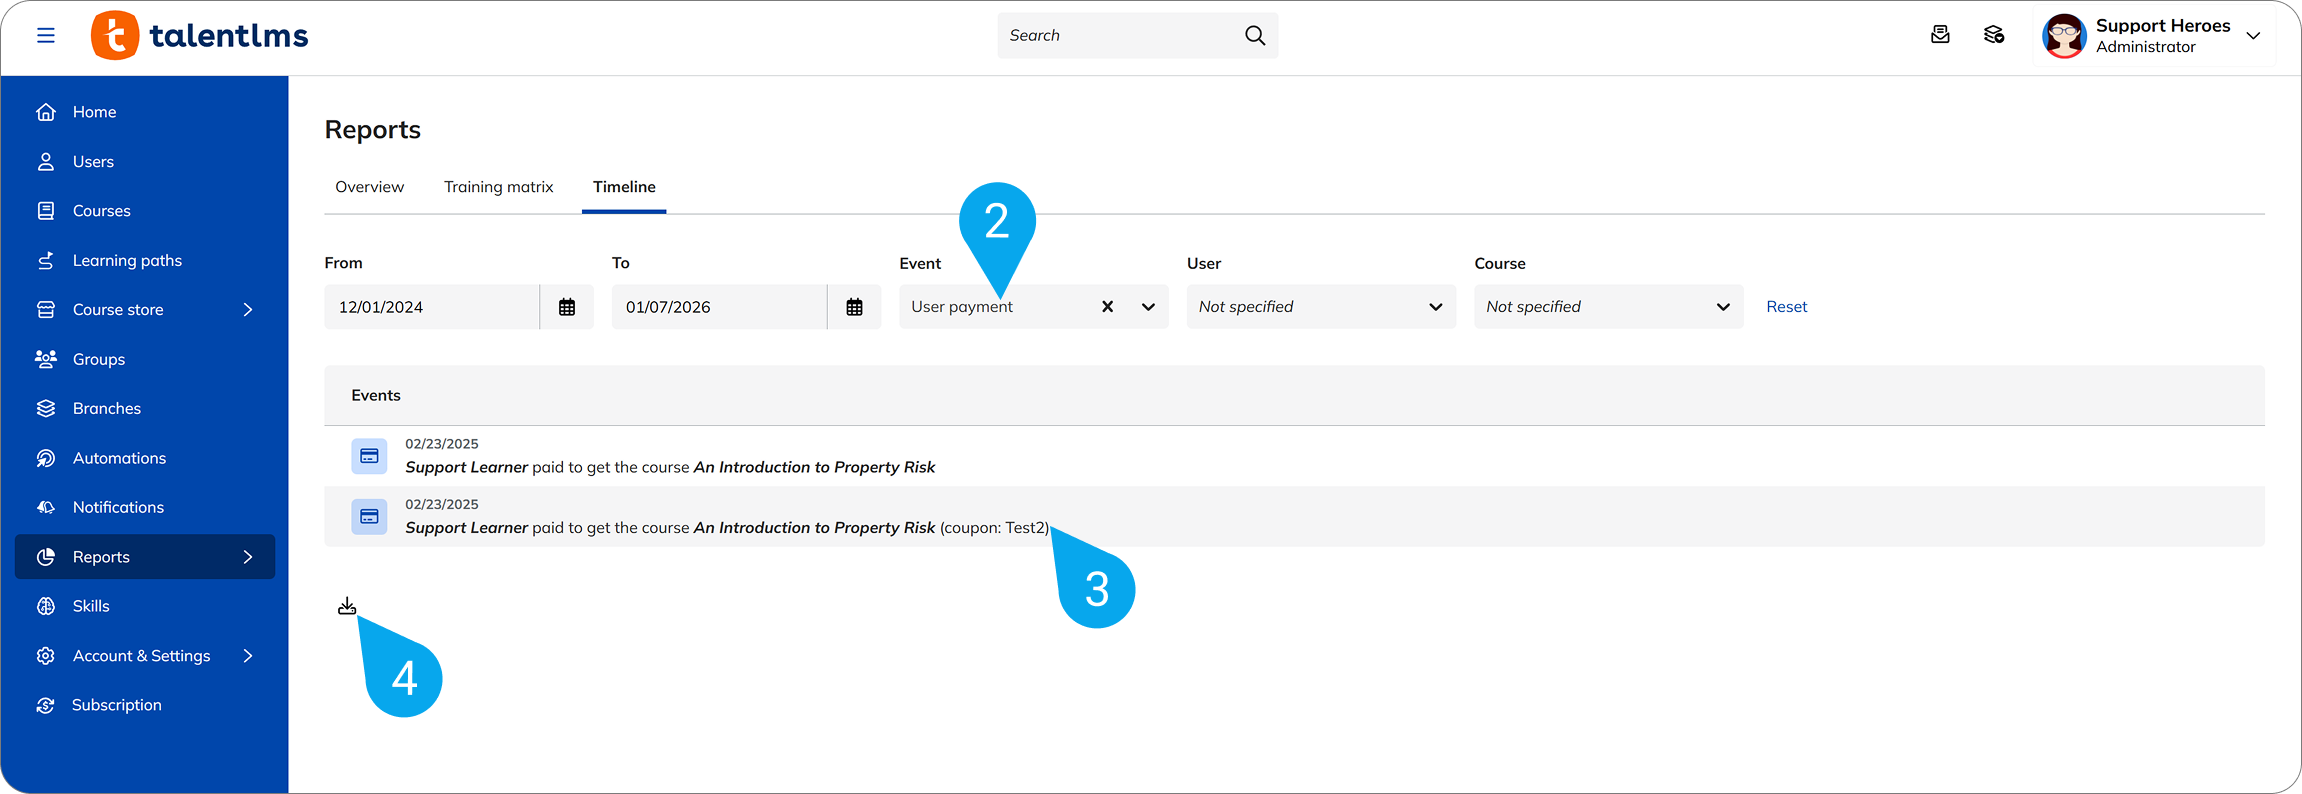Click the From date field
This screenshot has height=794, width=2302.
coord(432,307)
